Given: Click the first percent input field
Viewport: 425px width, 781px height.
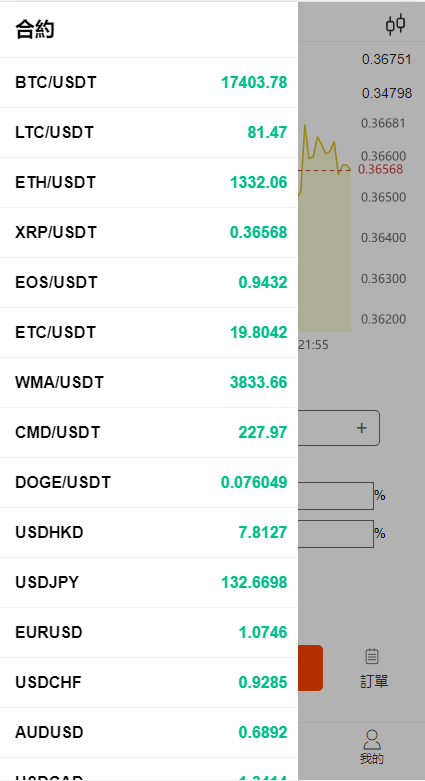Looking at the screenshot, I should click(x=336, y=496).
